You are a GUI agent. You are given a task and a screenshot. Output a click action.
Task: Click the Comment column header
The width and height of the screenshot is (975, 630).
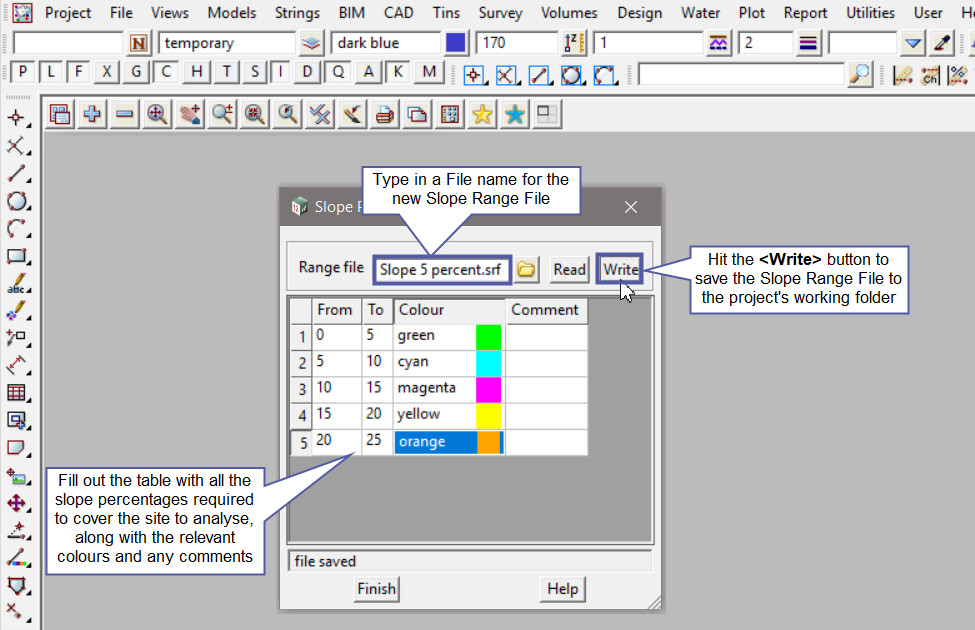click(546, 310)
